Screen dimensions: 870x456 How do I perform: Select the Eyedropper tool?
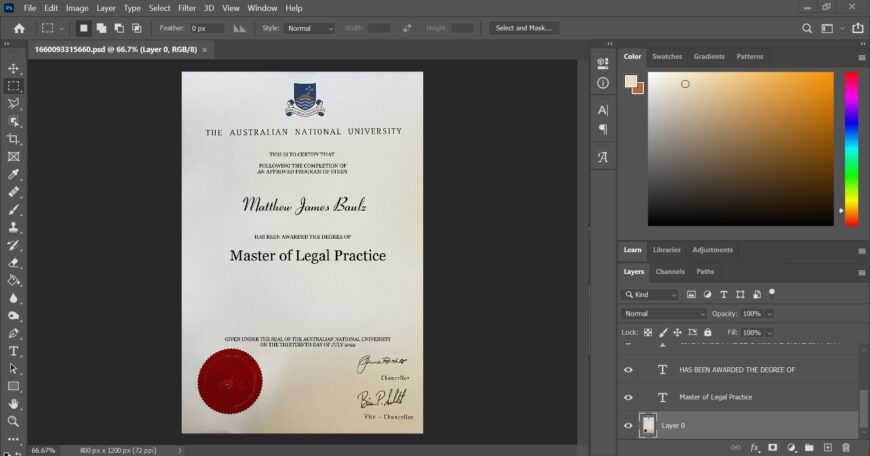point(13,174)
